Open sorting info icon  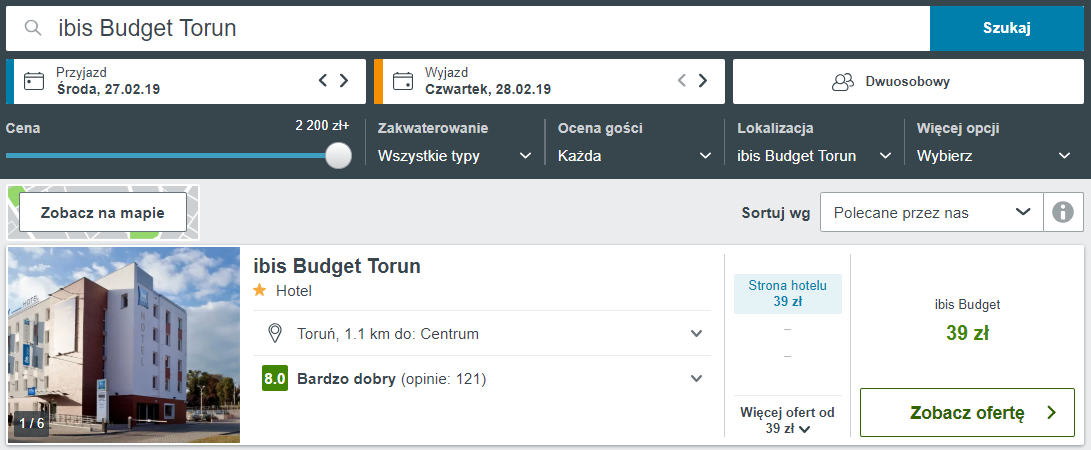click(1063, 212)
